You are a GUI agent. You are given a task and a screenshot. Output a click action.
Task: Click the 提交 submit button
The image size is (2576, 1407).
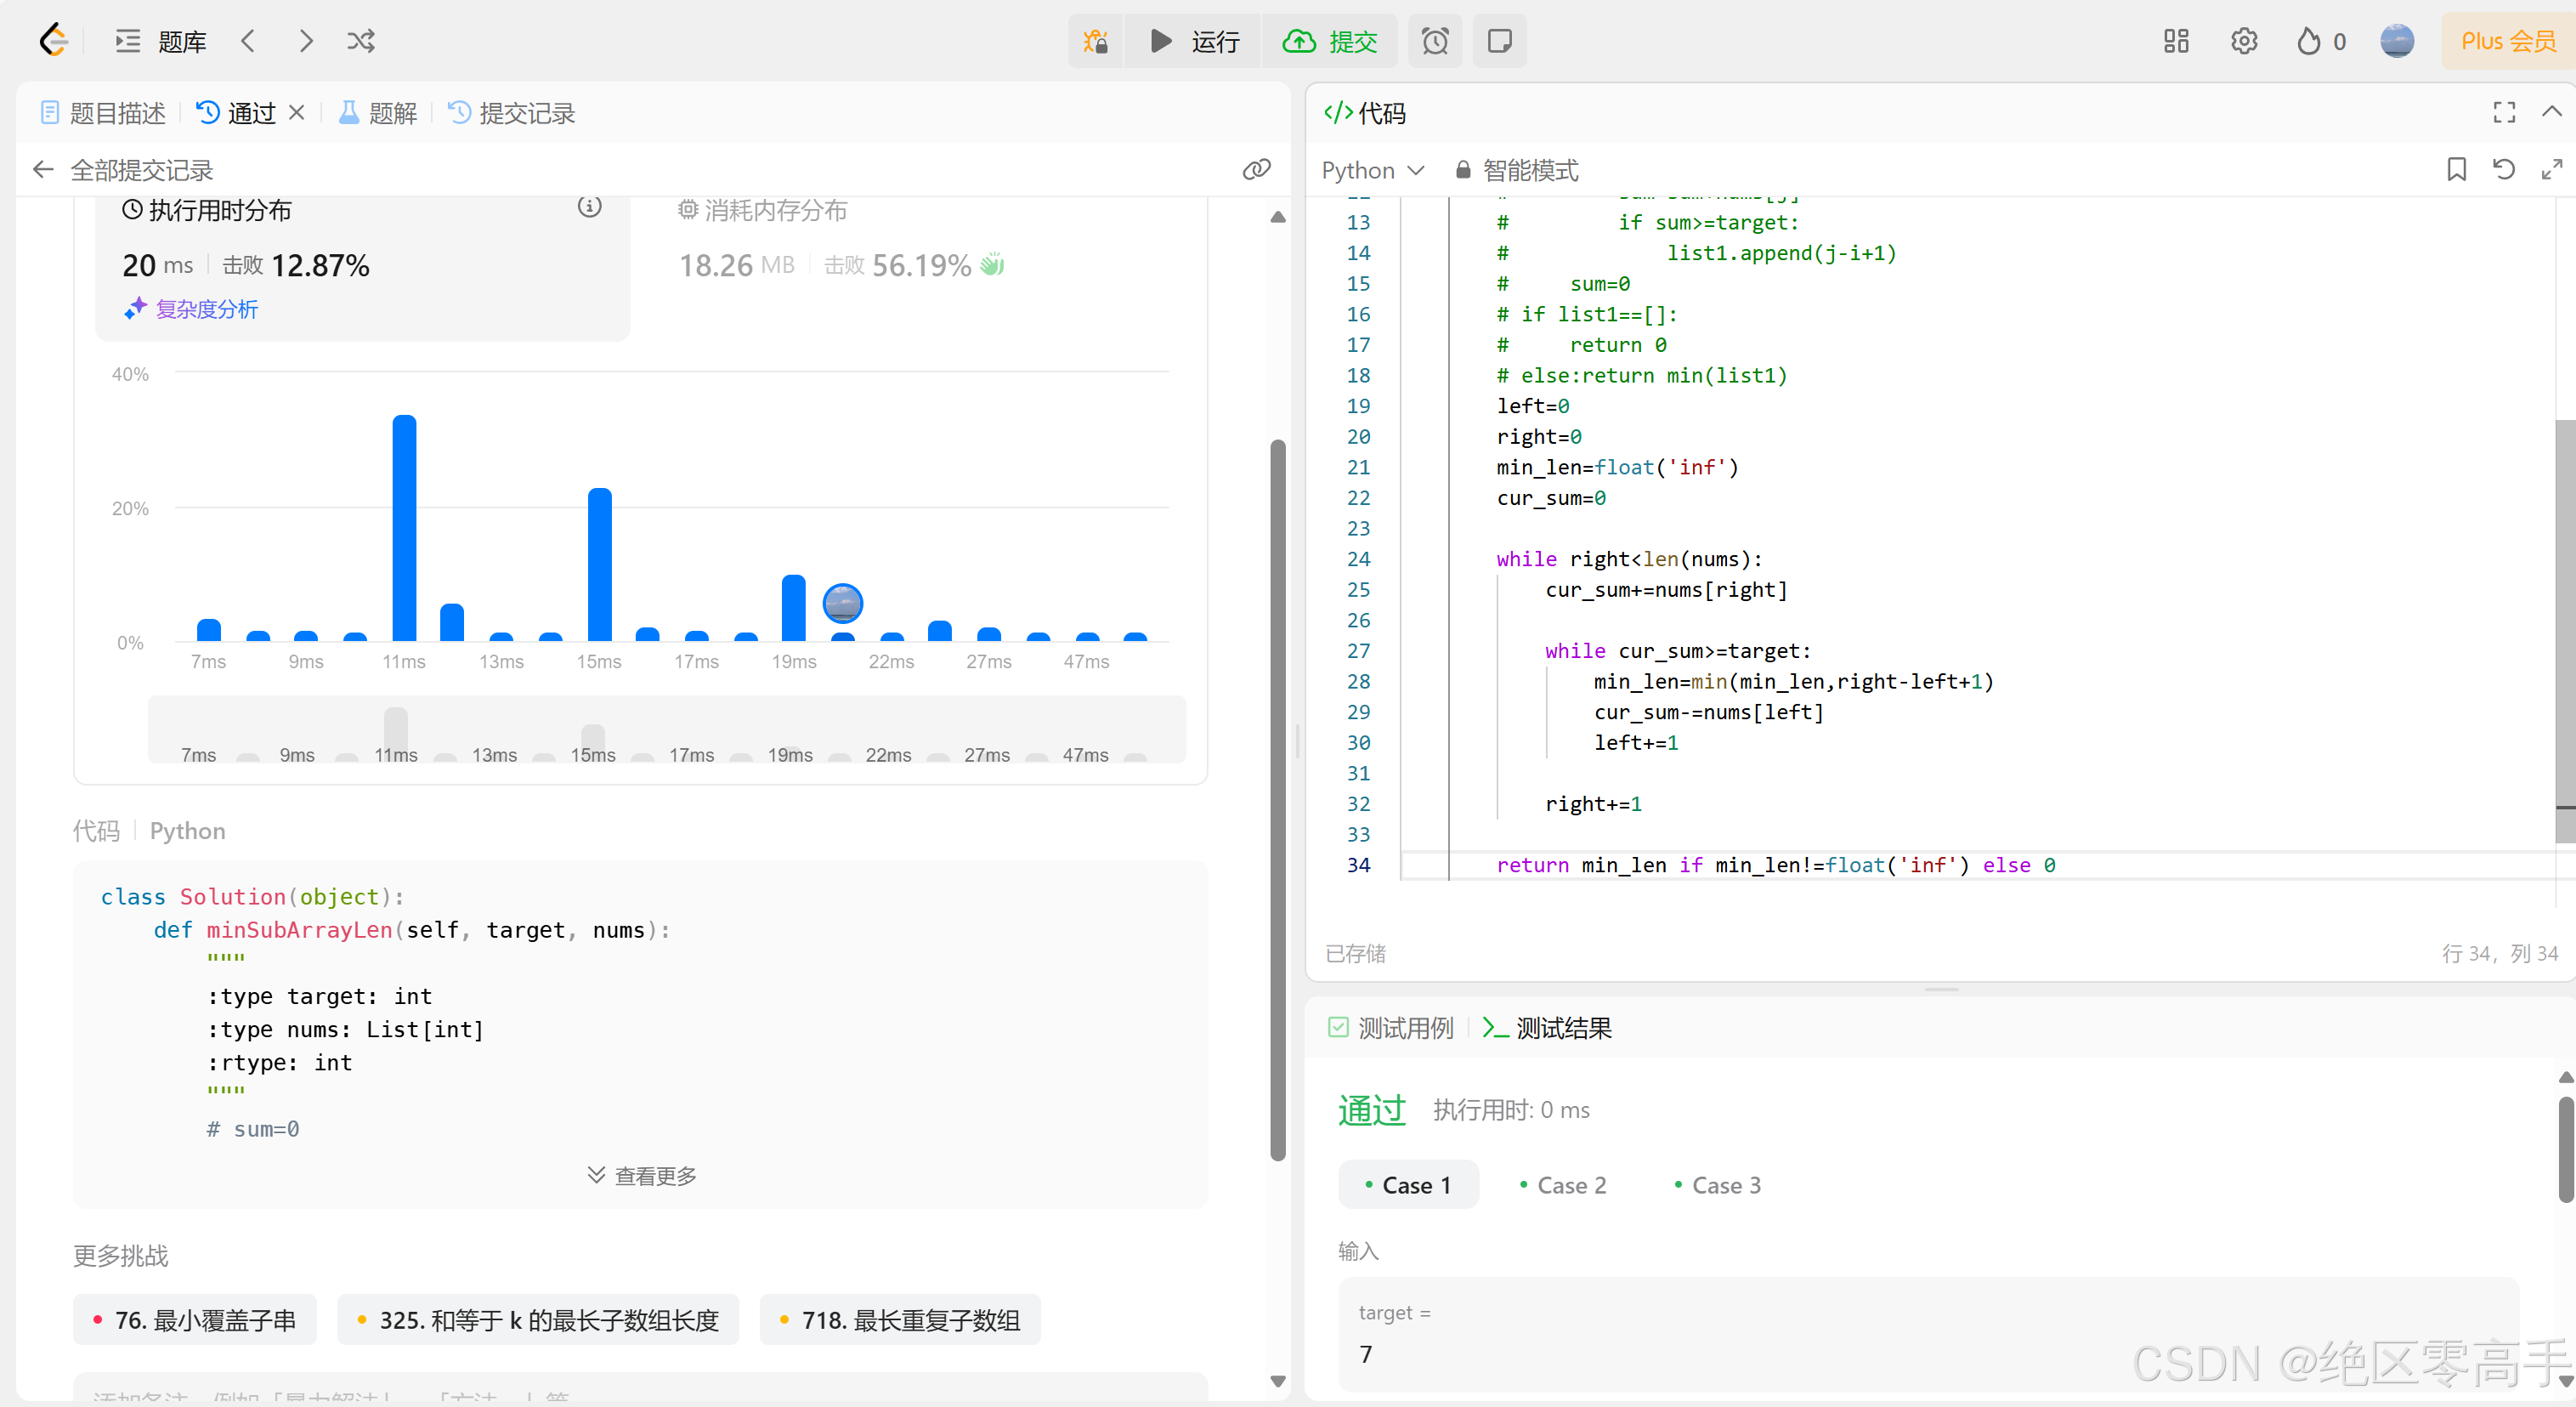tap(1331, 41)
